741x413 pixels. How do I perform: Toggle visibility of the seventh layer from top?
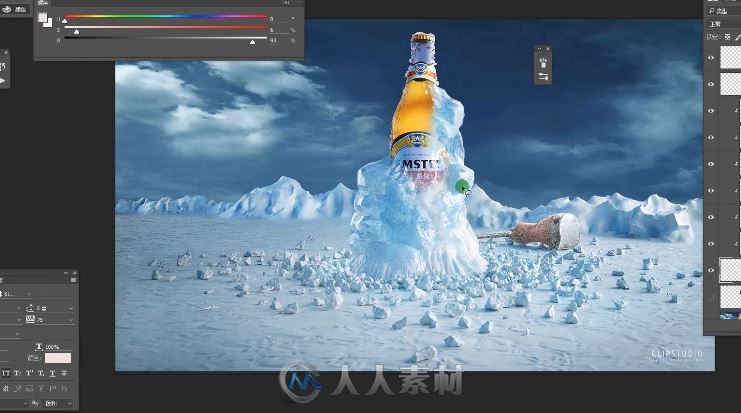point(711,217)
